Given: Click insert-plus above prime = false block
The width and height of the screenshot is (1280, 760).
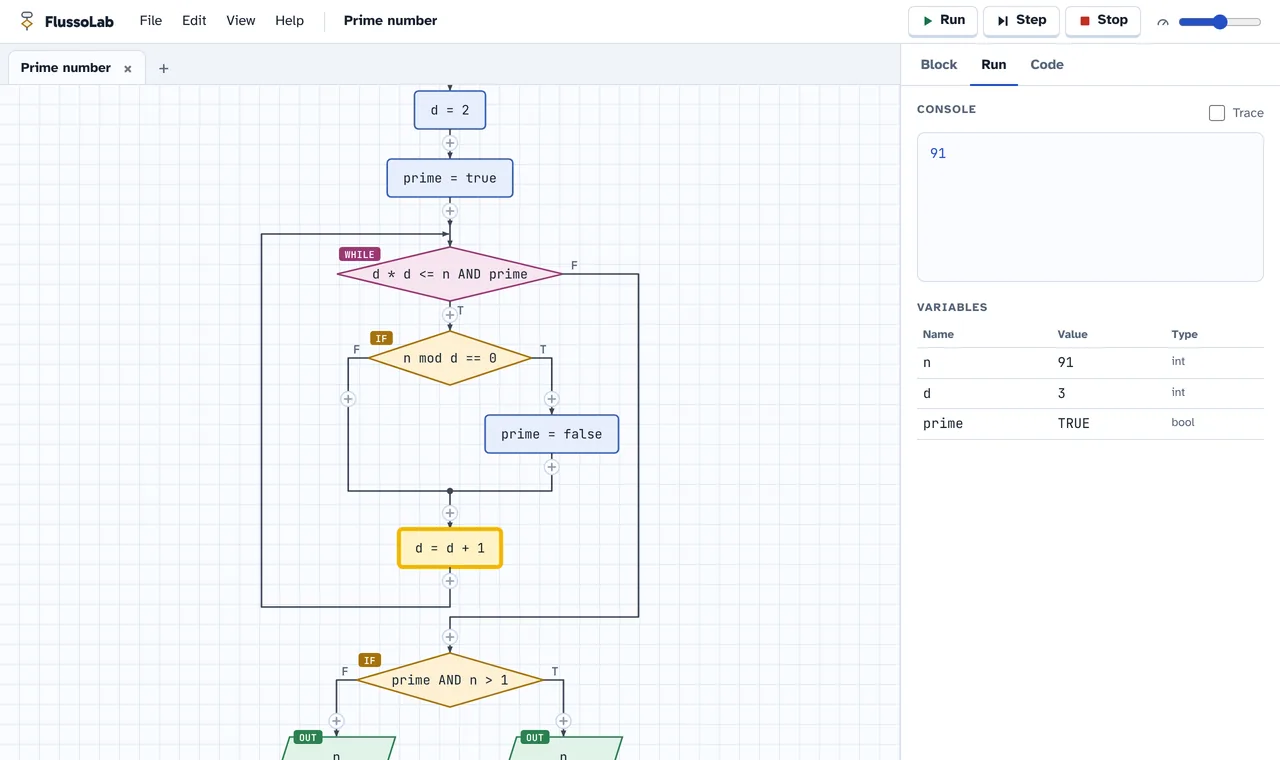Looking at the screenshot, I should click(551, 399).
